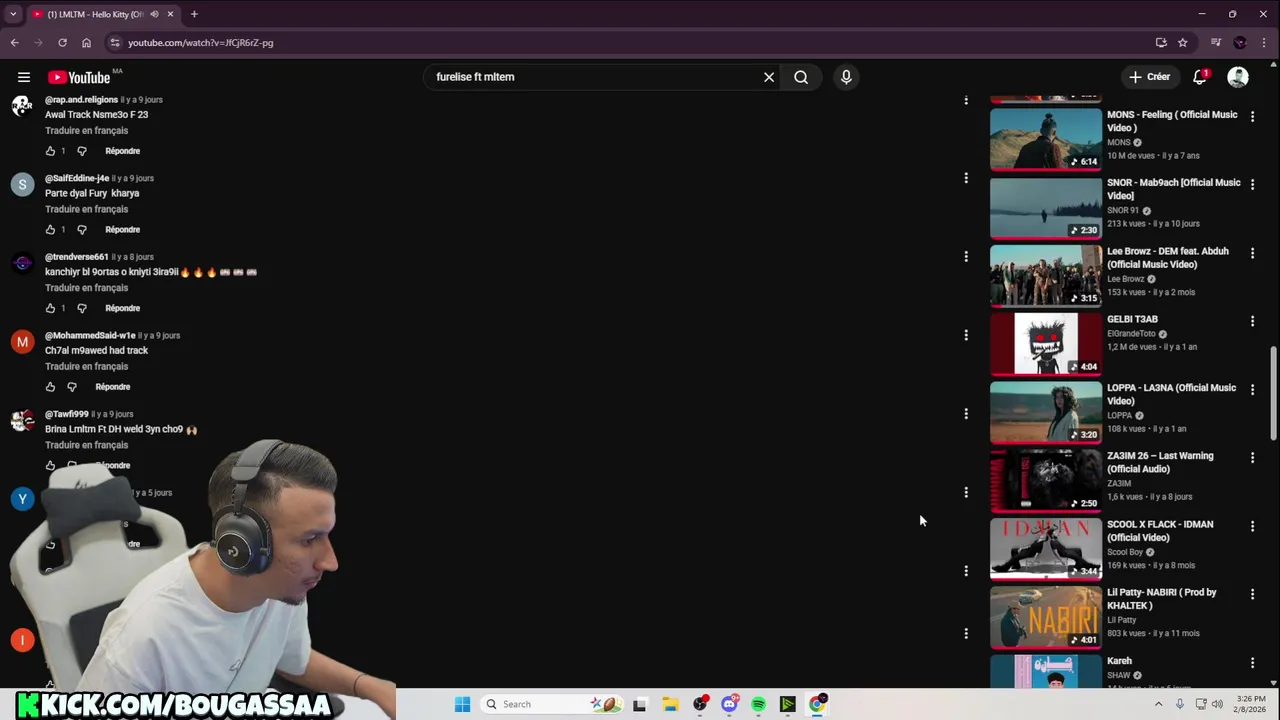The width and height of the screenshot is (1280, 720).
Task: Select the LMLTM - Hello Kitty browser tab
Action: point(102,14)
